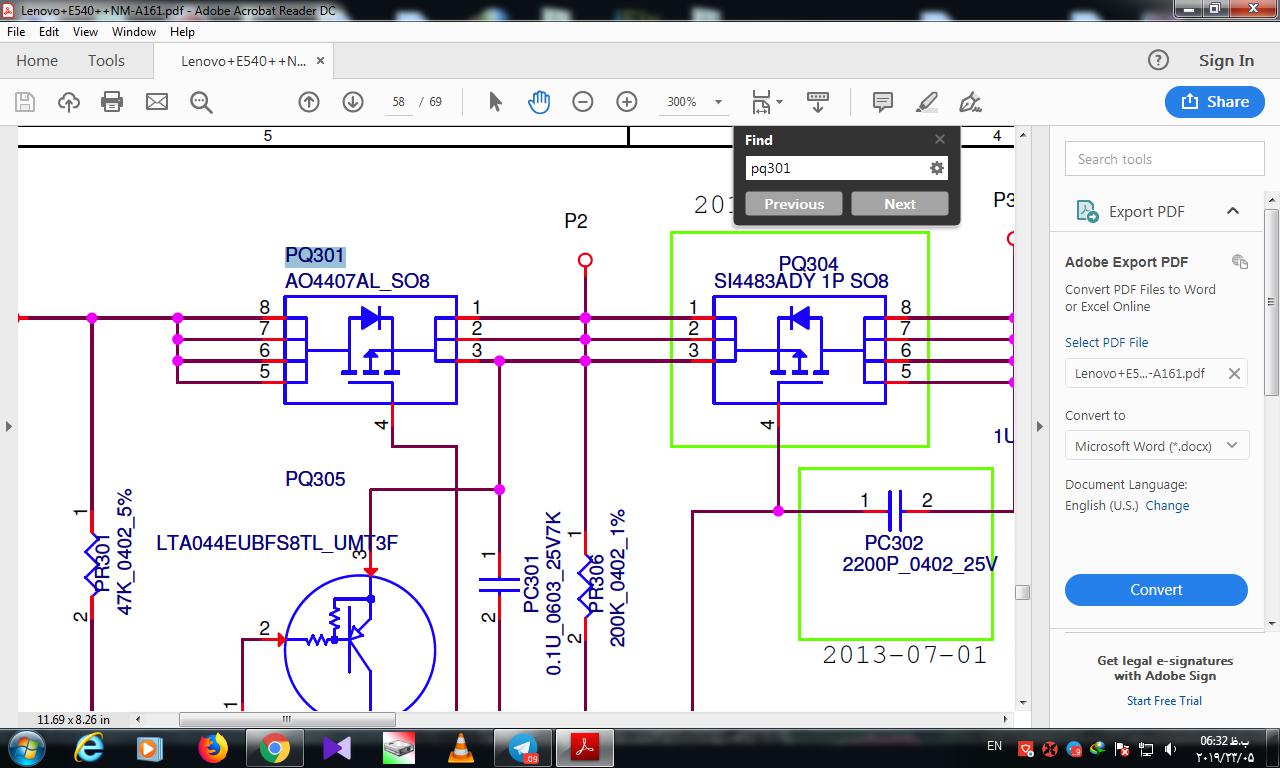Switch to the Home tab

37,61
